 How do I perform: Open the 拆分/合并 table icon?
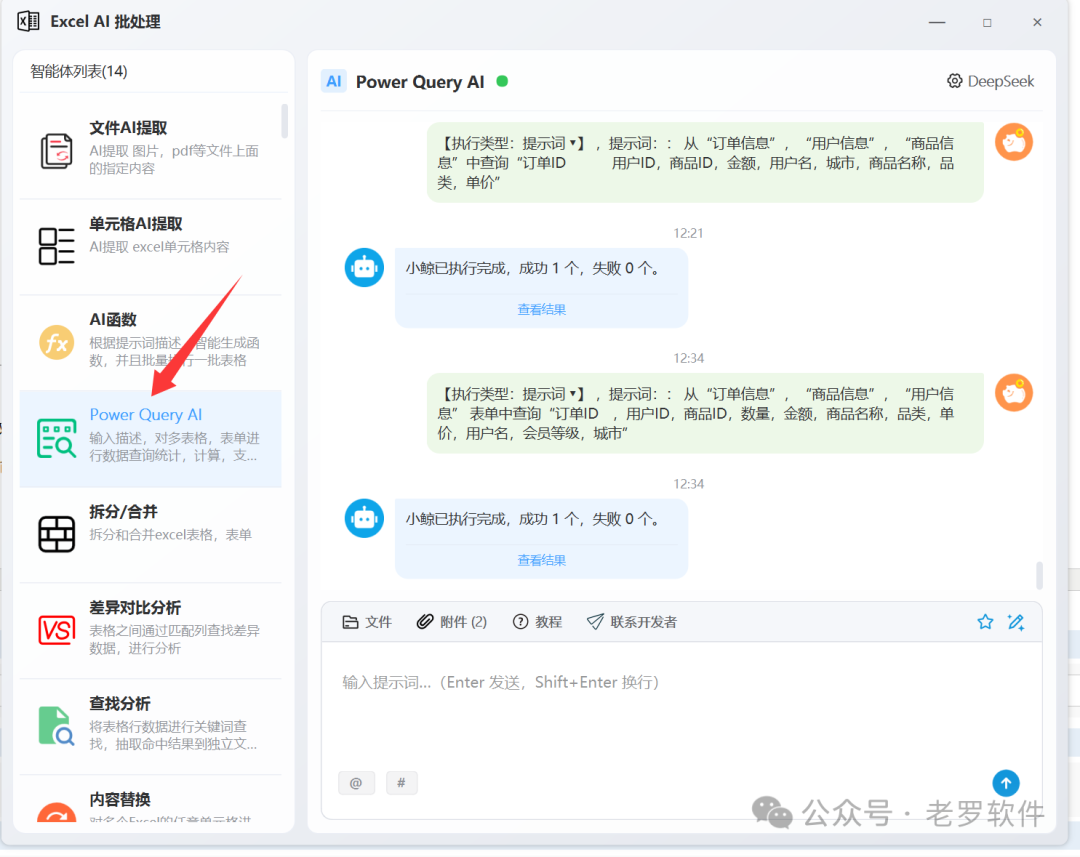click(56, 534)
